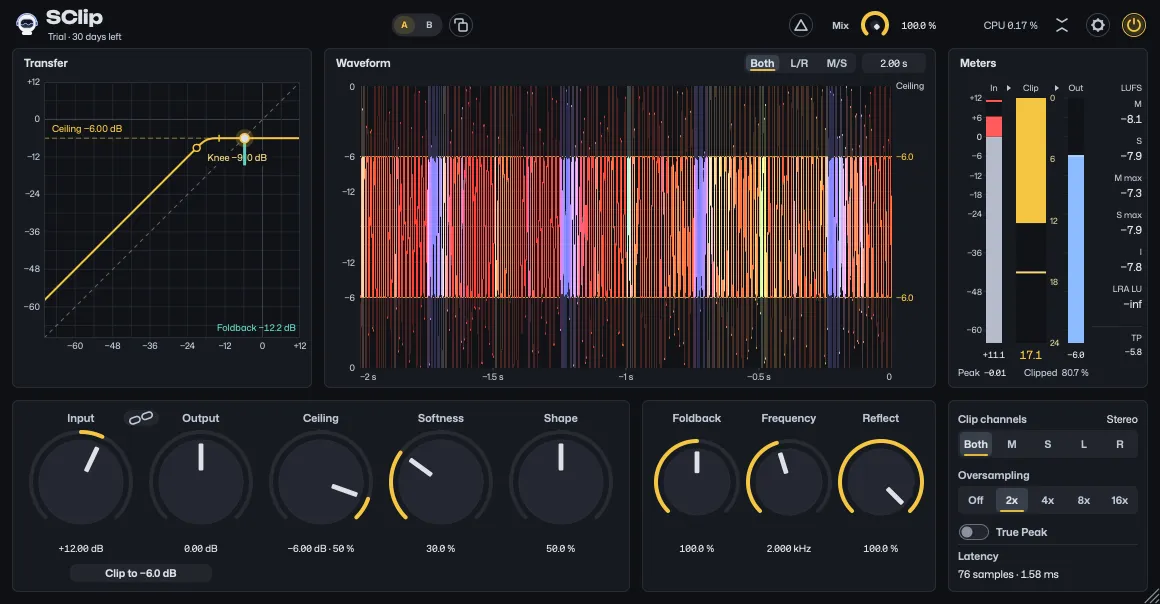Copy A/B state with the copy icon
This screenshot has height=604, width=1160.
tap(461, 25)
